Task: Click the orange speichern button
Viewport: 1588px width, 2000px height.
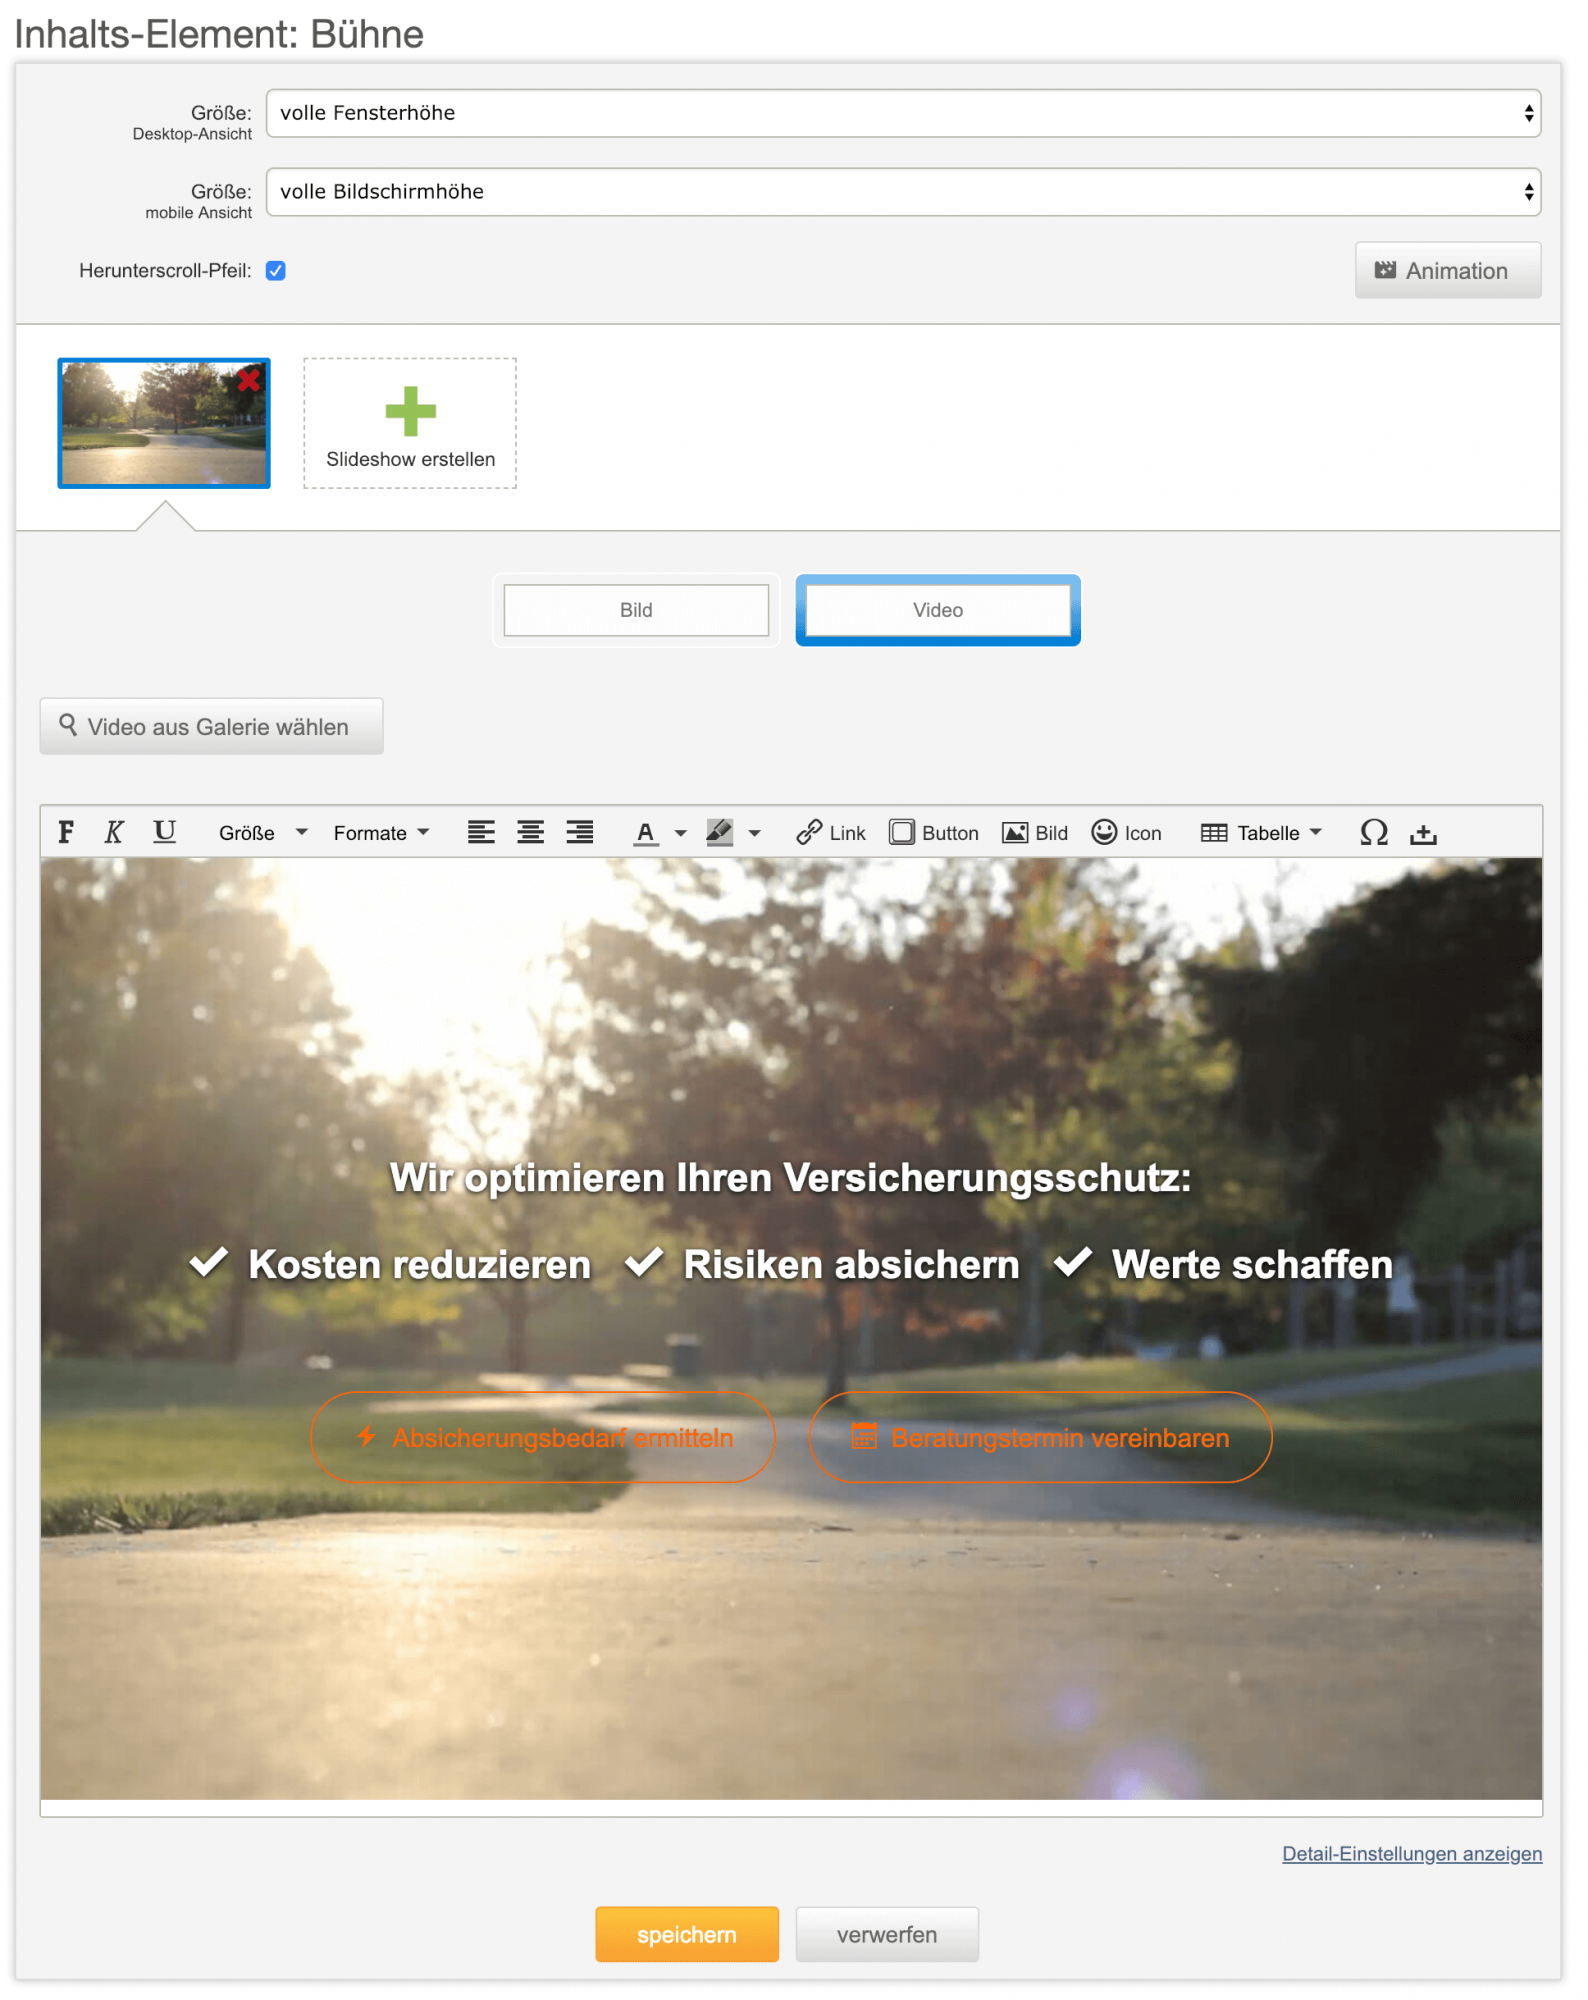Action: pyautogui.click(x=686, y=1934)
